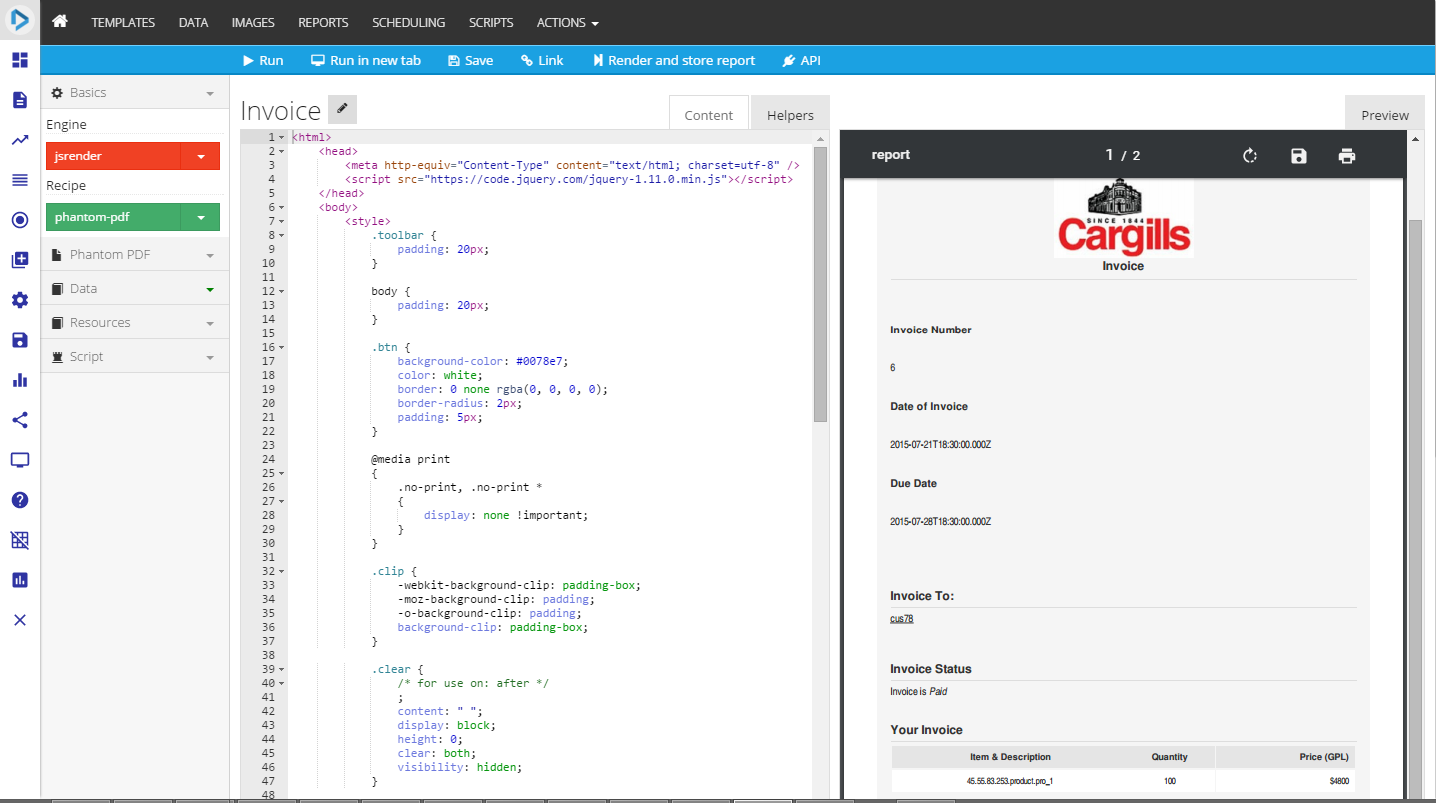The height and width of the screenshot is (803, 1436).
Task: Click the crossed-out grid icon in sidebar
Action: tap(20, 540)
